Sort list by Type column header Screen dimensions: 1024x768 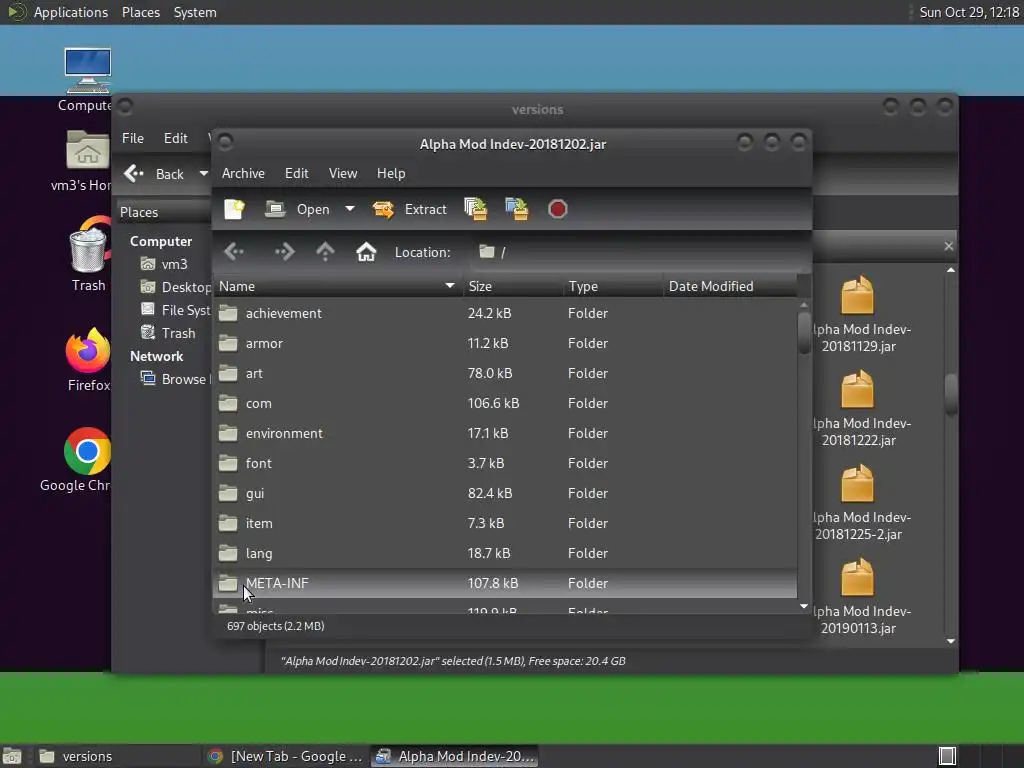click(x=613, y=286)
